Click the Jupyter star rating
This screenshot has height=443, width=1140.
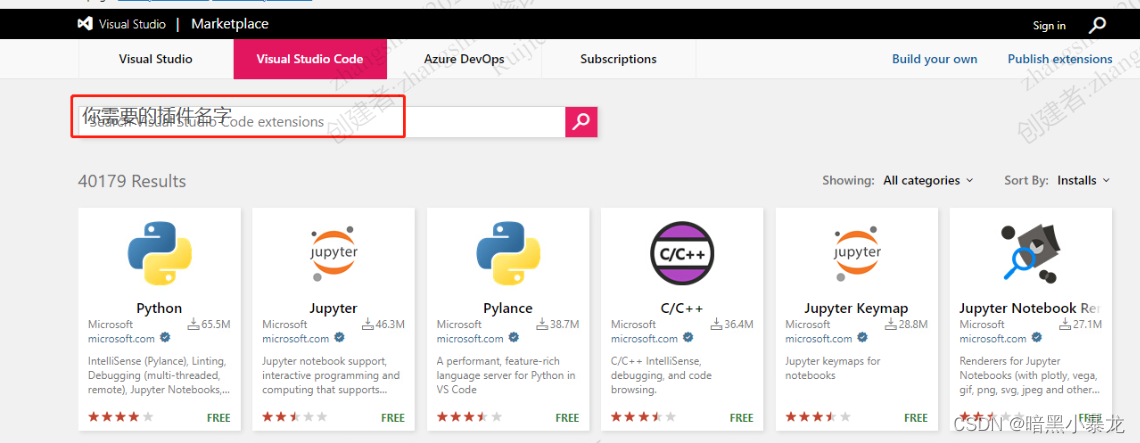295,417
